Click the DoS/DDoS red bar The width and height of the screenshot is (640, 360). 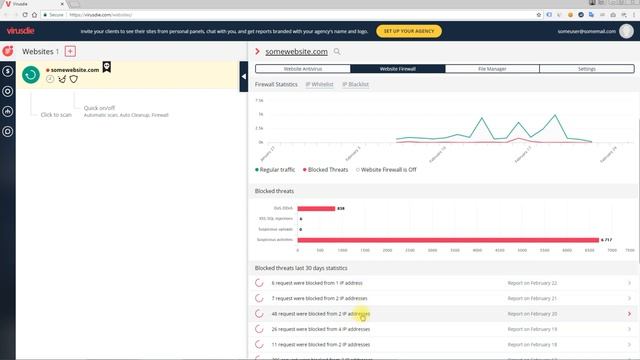(316, 209)
